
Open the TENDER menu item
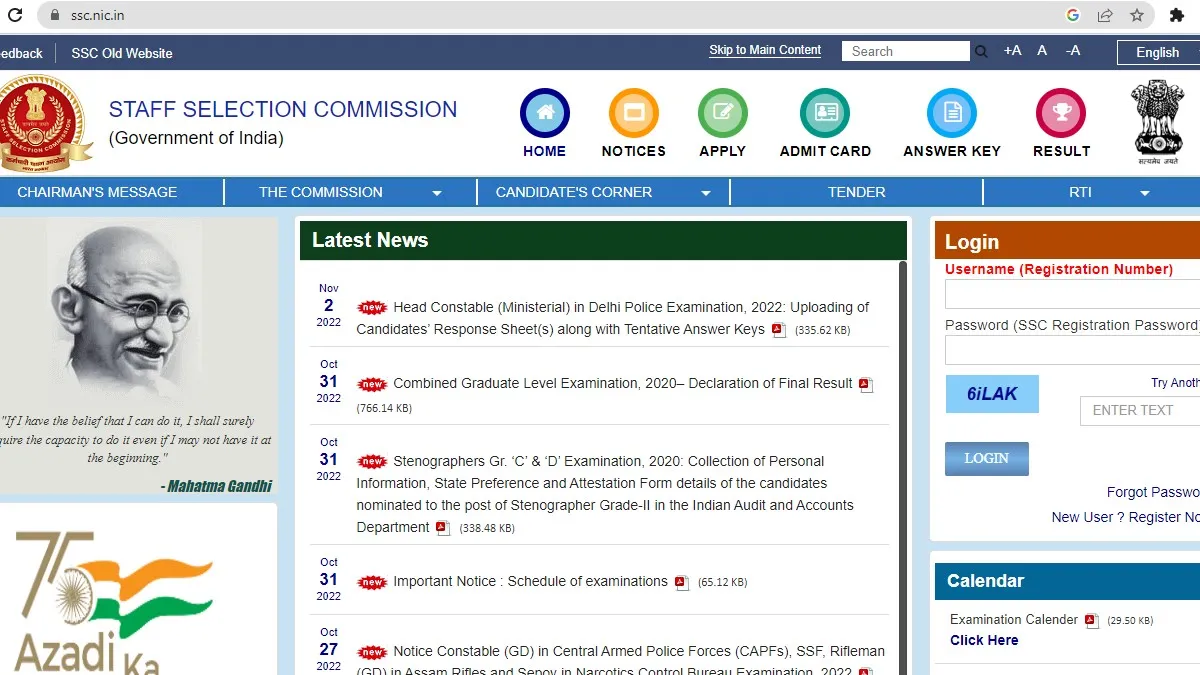857,192
